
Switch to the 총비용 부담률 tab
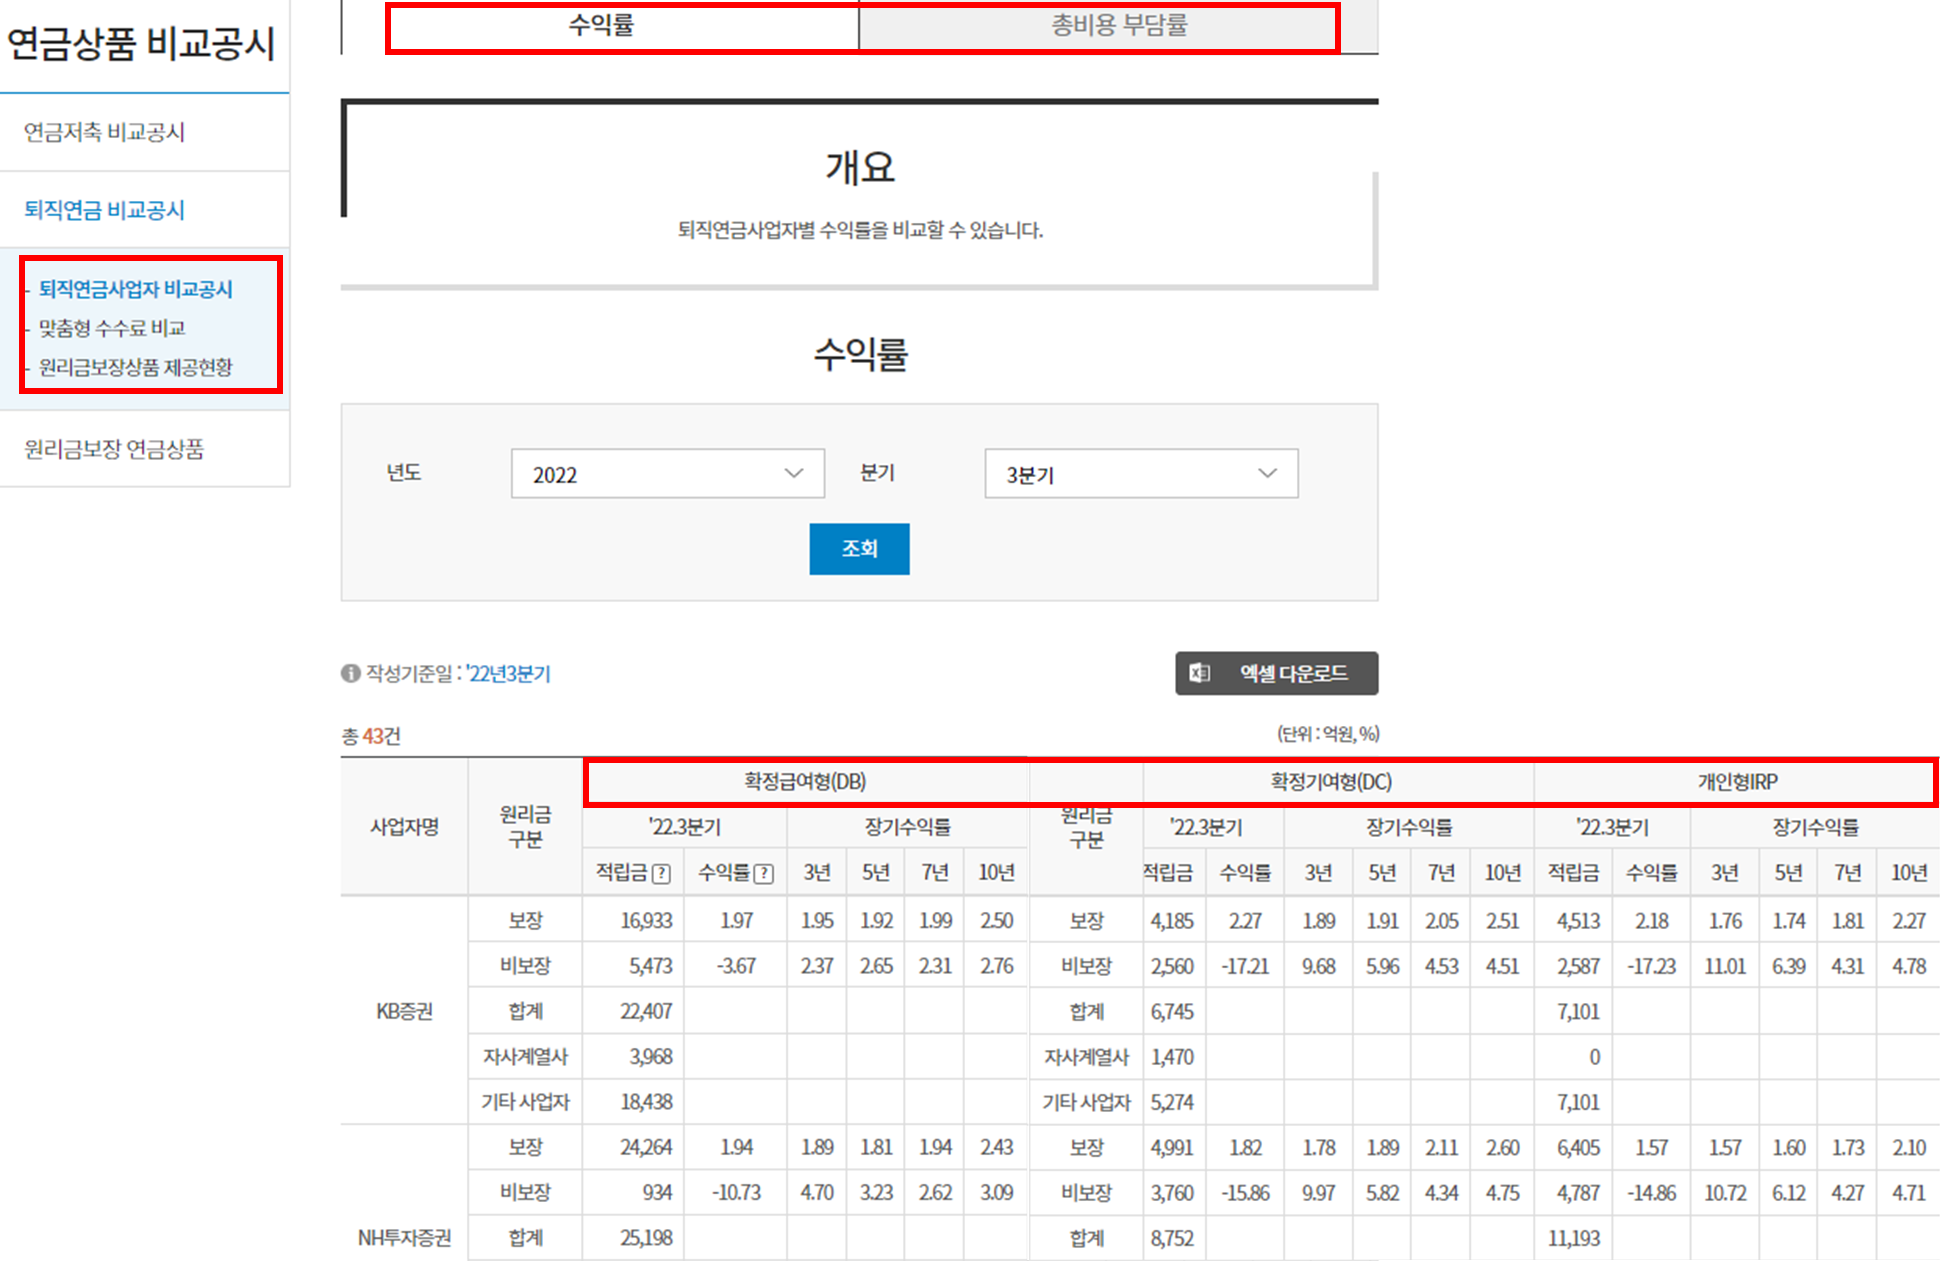(1118, 26)
